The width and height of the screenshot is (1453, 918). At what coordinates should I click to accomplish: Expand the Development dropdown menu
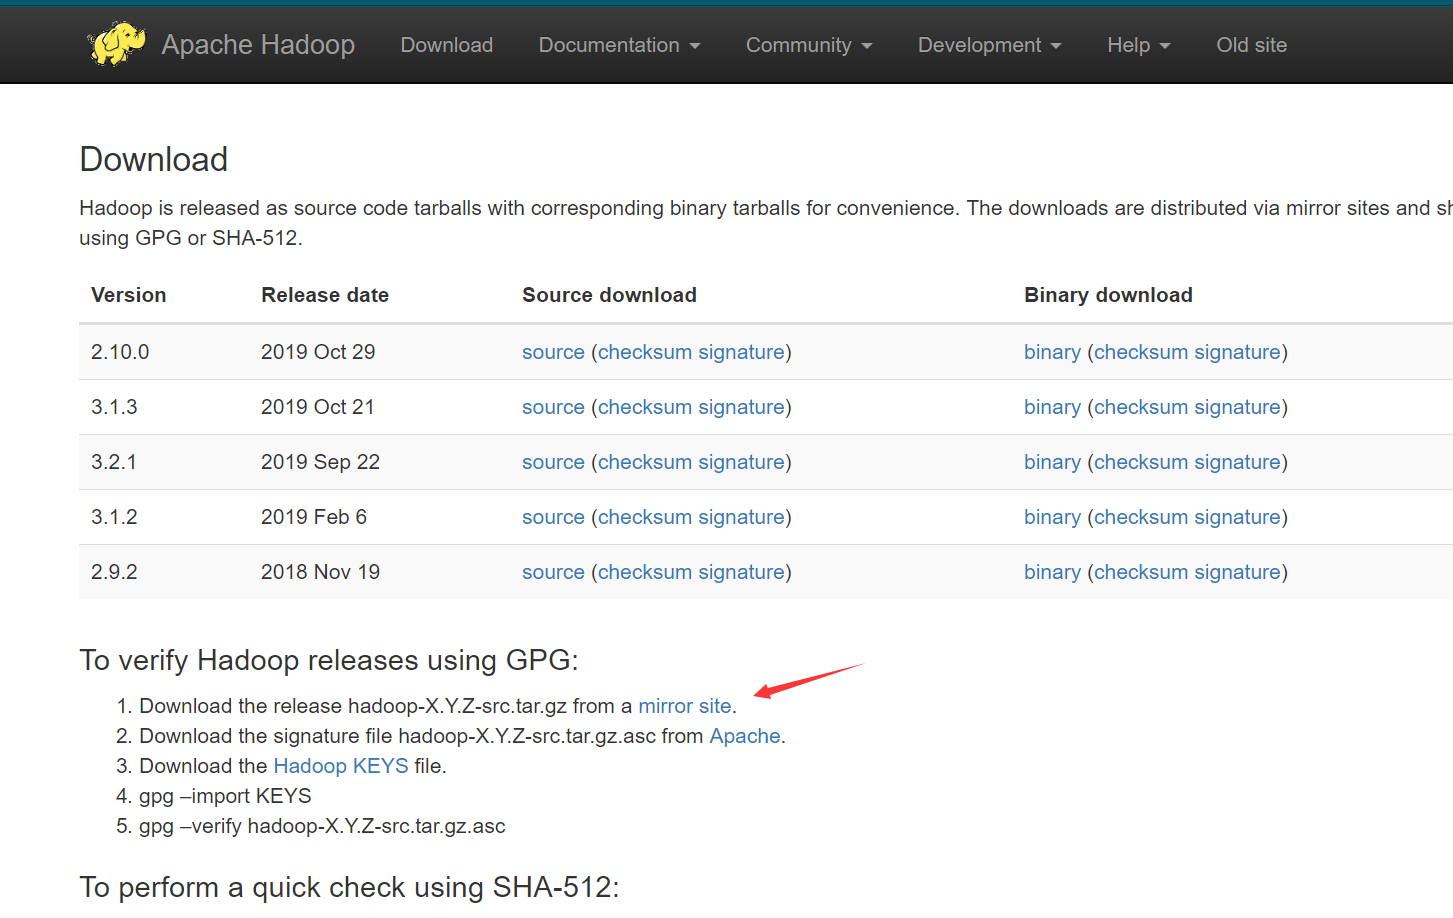coord(989,45)
